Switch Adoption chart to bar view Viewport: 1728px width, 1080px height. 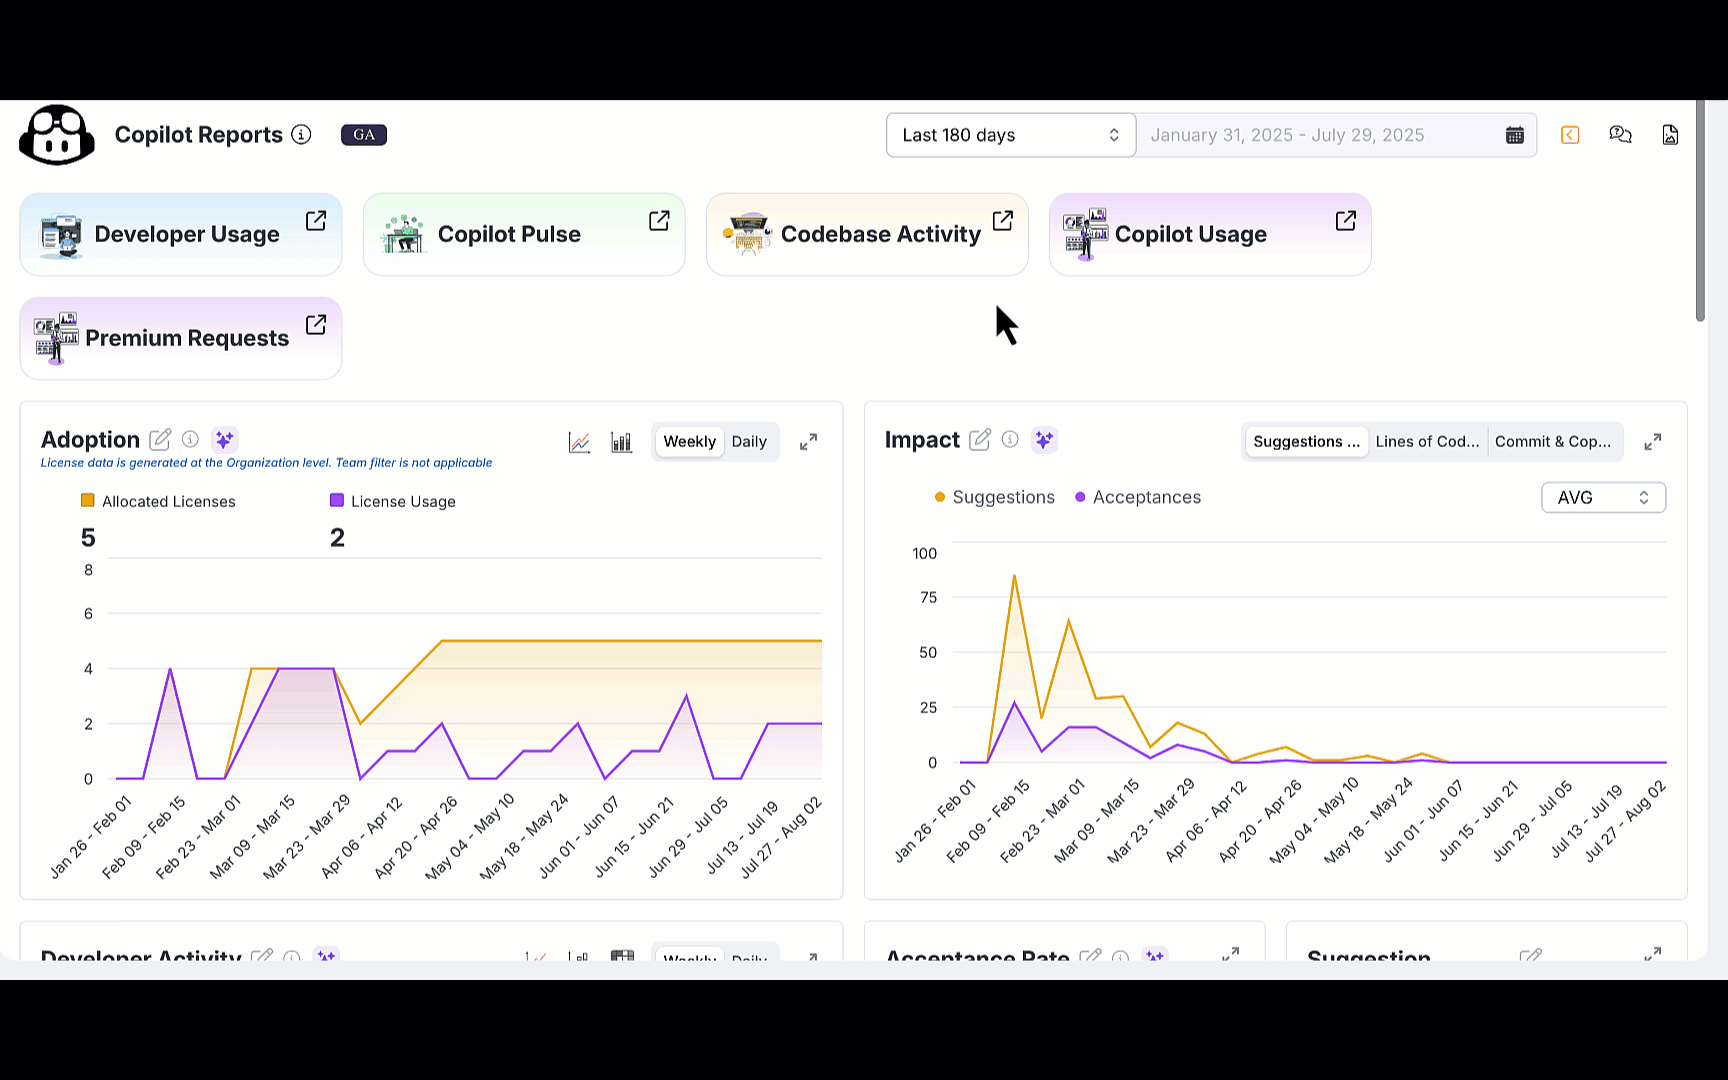[x=621, y=442]
